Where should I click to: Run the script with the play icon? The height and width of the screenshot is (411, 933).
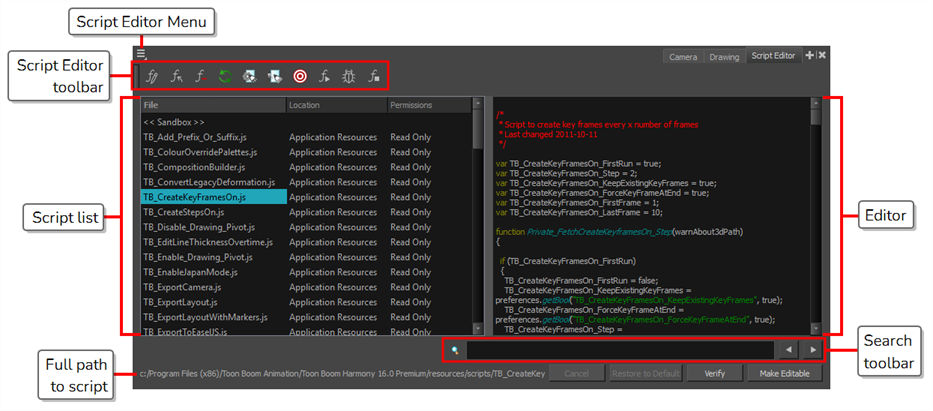[x=324, y=76]
